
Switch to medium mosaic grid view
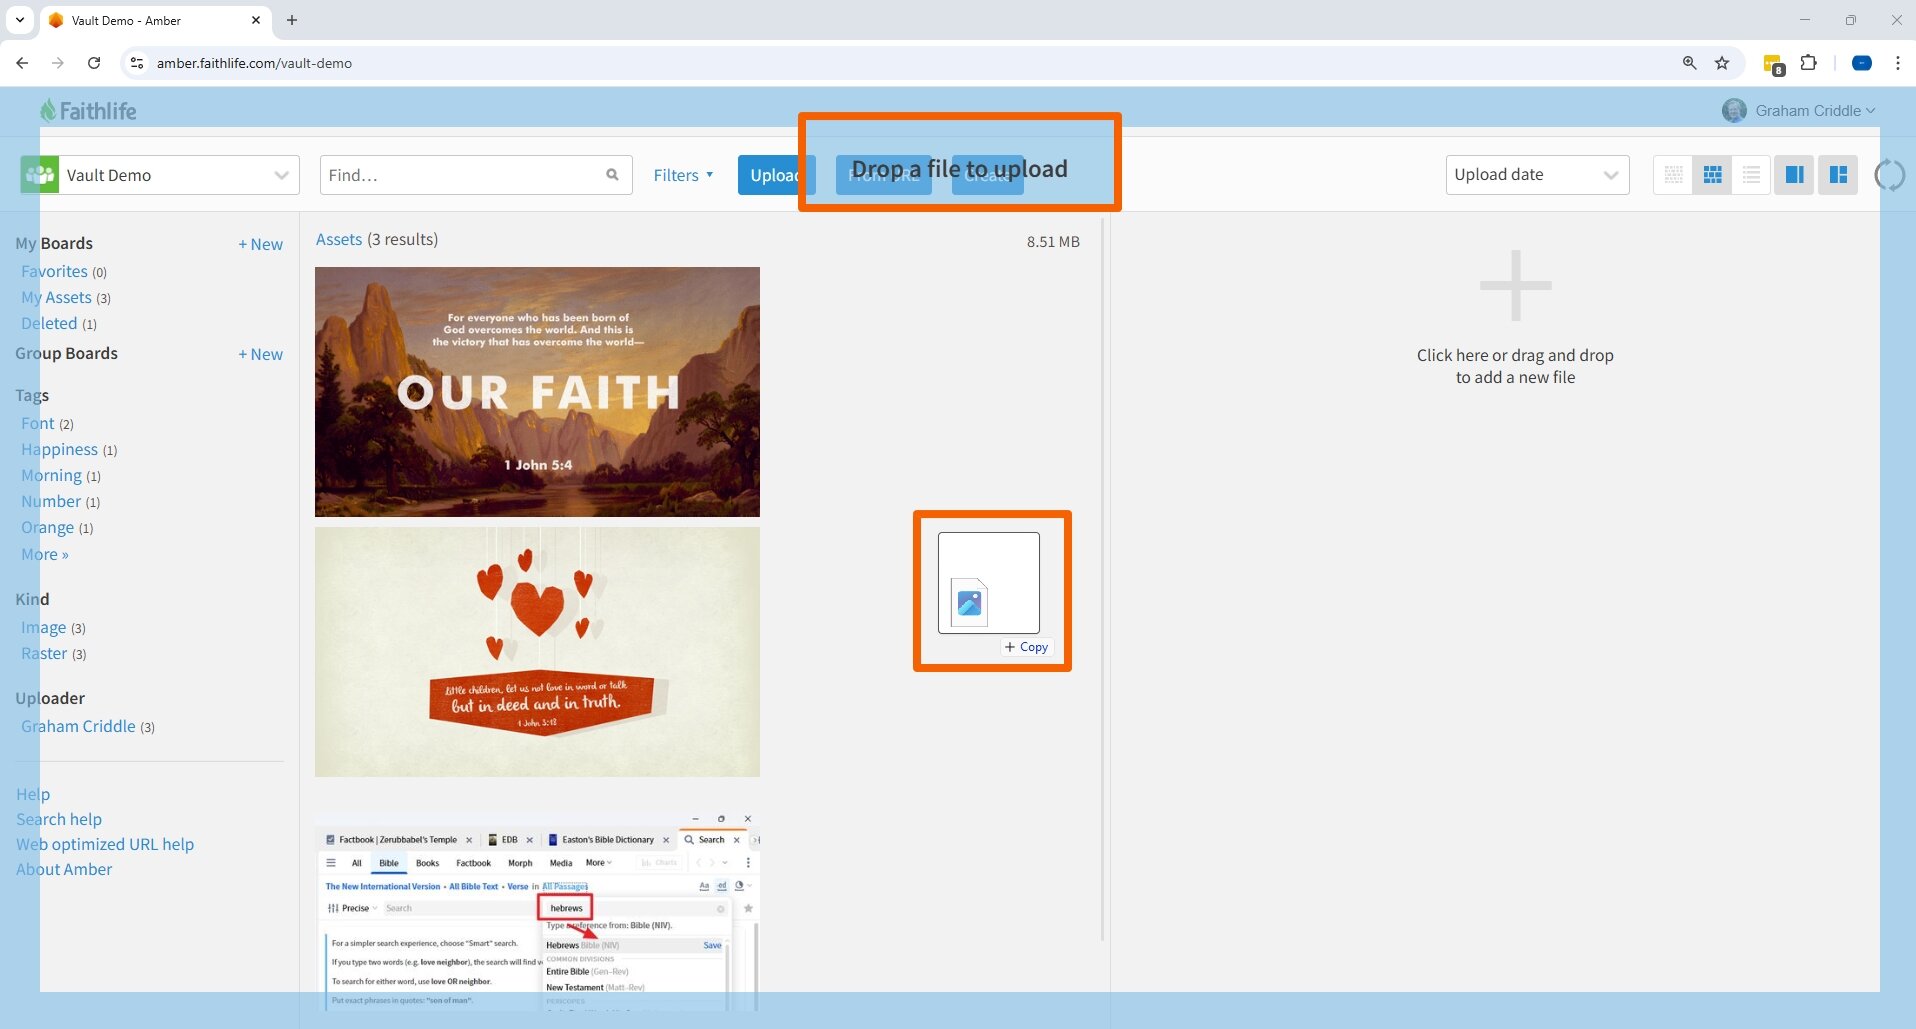(1712, 175)
